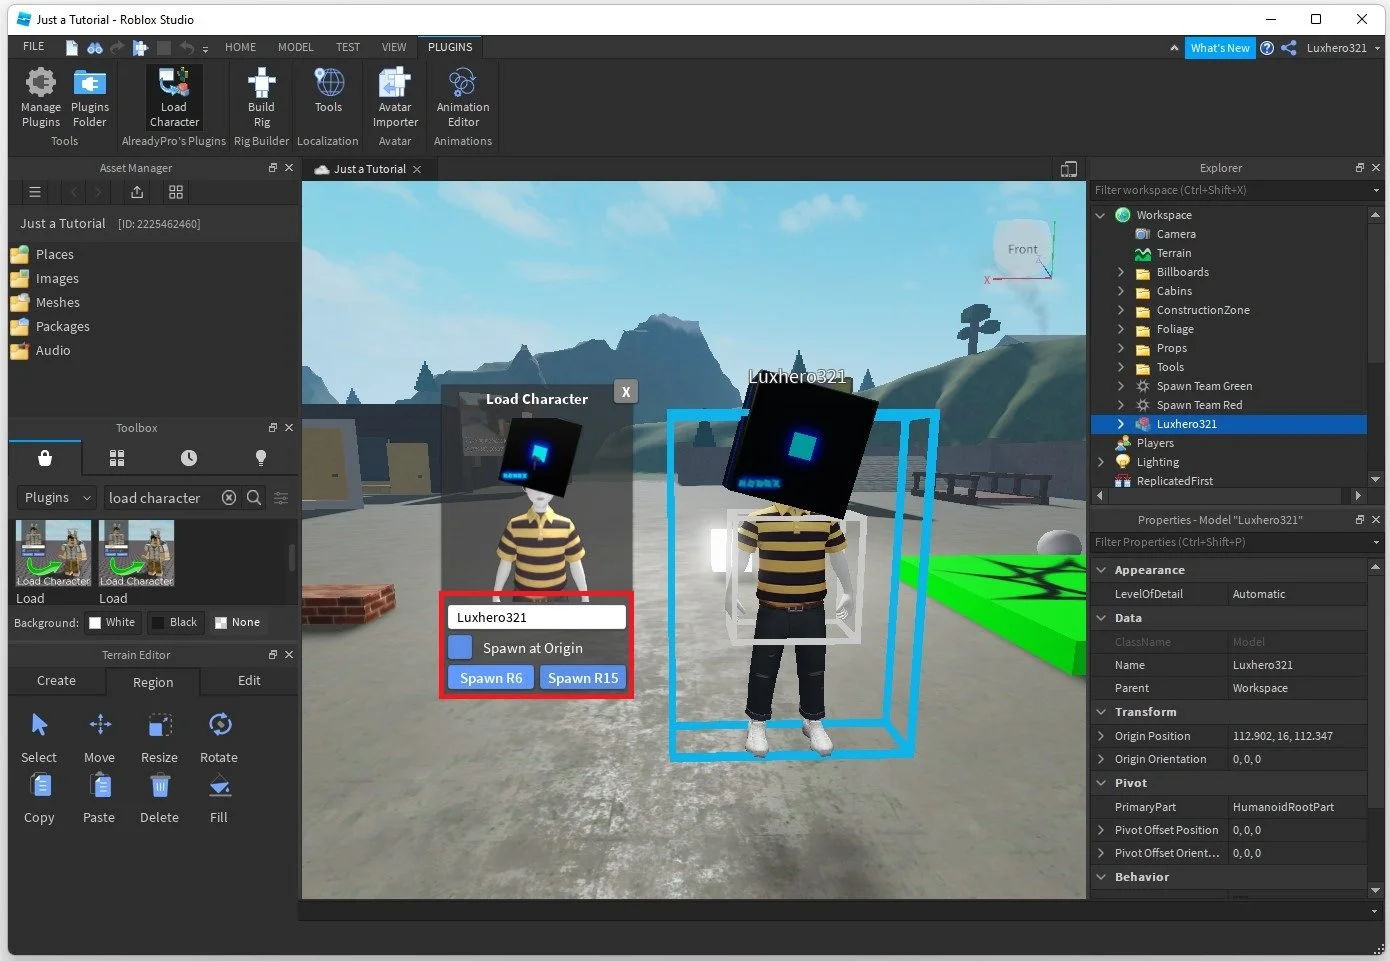Open the Localization Tools
The width and height of the screenshot is (1390, 961).
coord(328,97)
